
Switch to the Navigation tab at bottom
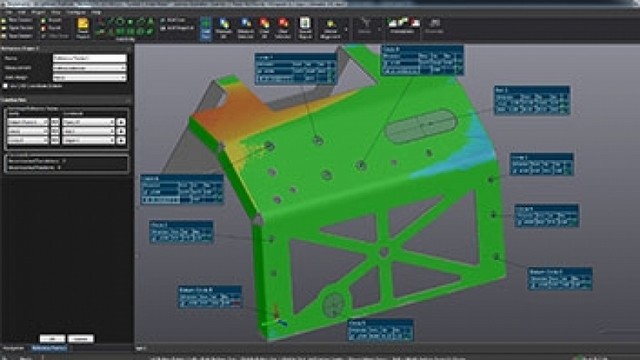click(x=13, y=348)
